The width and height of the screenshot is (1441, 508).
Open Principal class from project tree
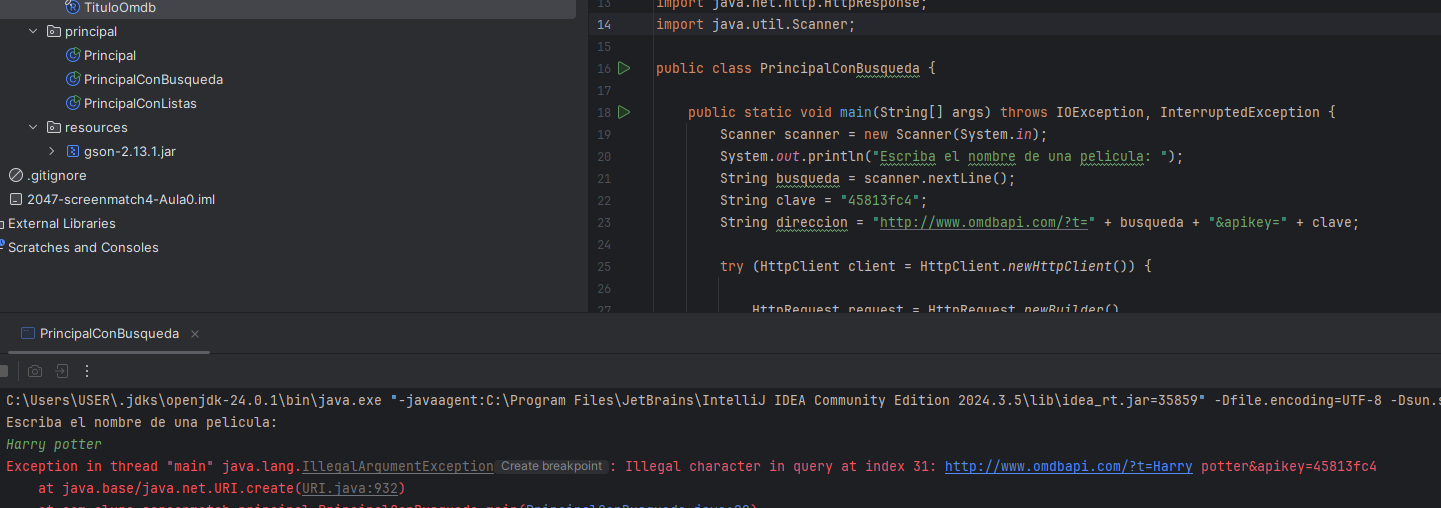click(x=110, y=55)
